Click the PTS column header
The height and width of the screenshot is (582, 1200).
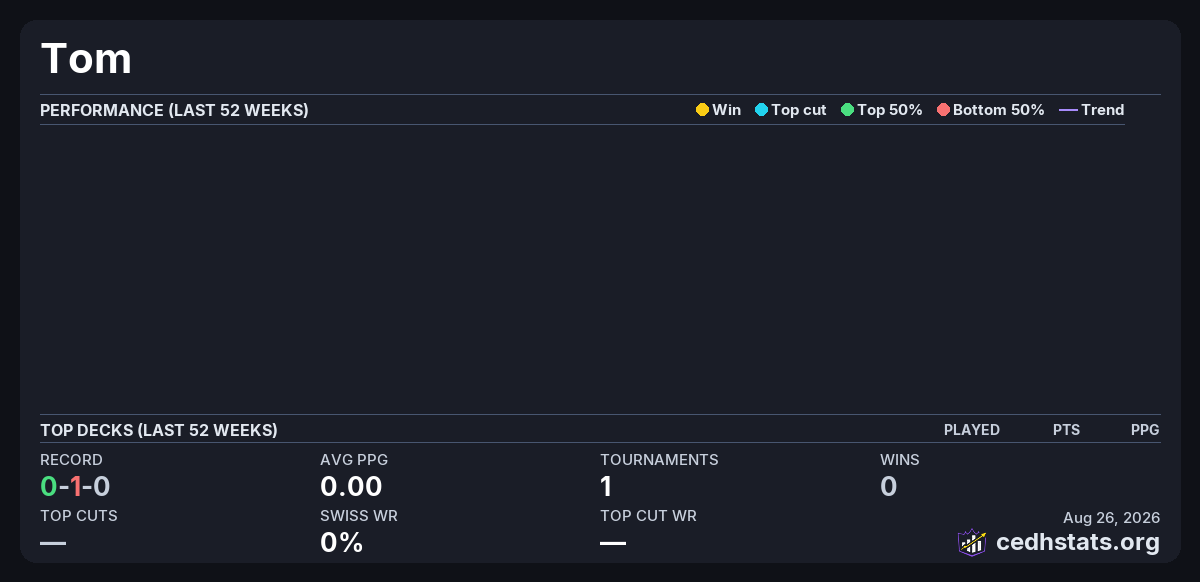coord(1066,430)
